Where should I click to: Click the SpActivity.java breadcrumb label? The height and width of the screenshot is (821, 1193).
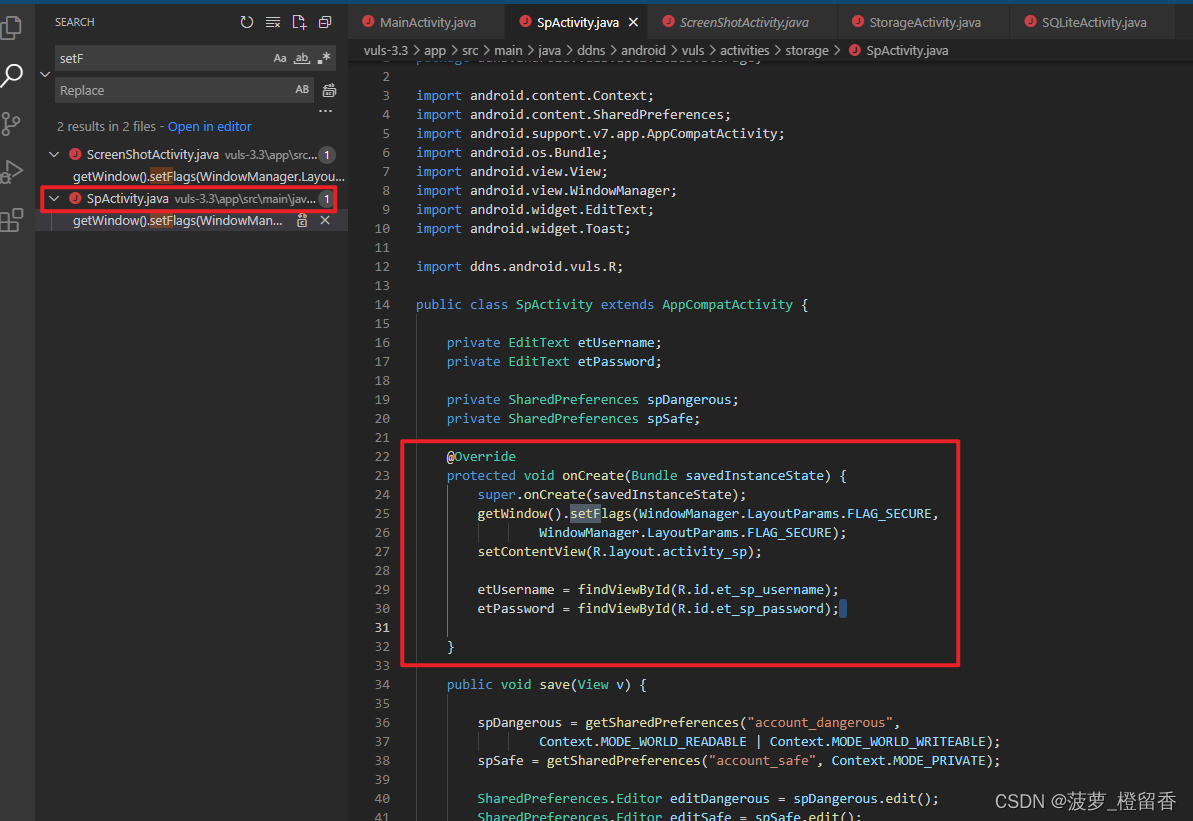pos(907,50)
